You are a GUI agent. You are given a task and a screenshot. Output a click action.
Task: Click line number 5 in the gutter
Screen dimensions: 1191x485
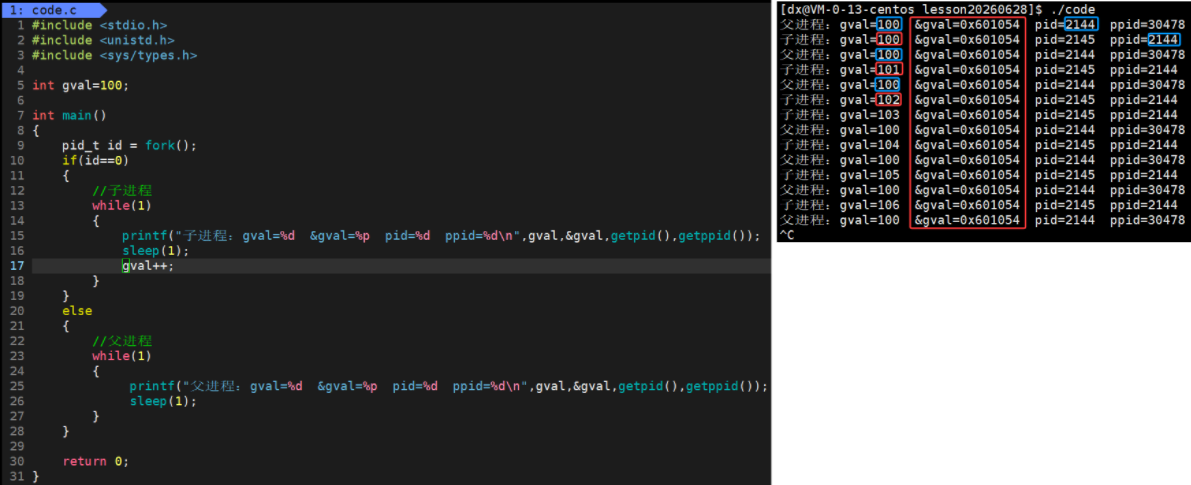point(21,85)
